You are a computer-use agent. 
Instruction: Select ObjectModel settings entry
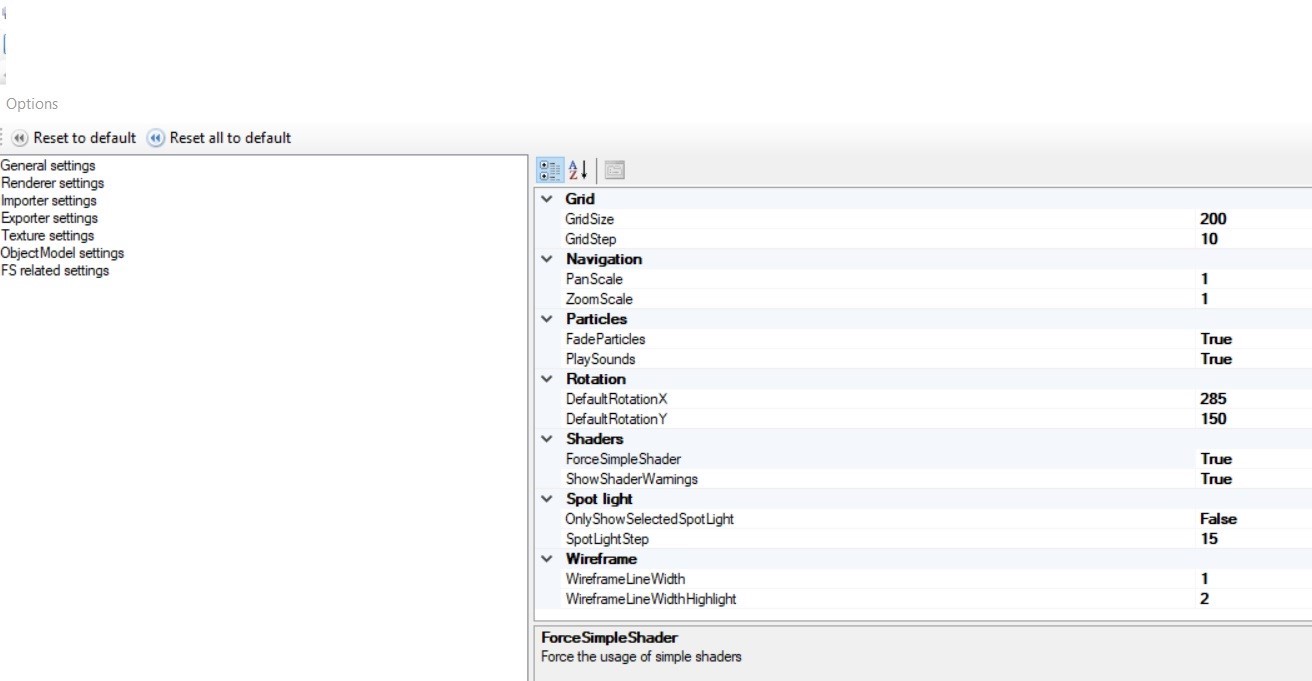[63, 253]
